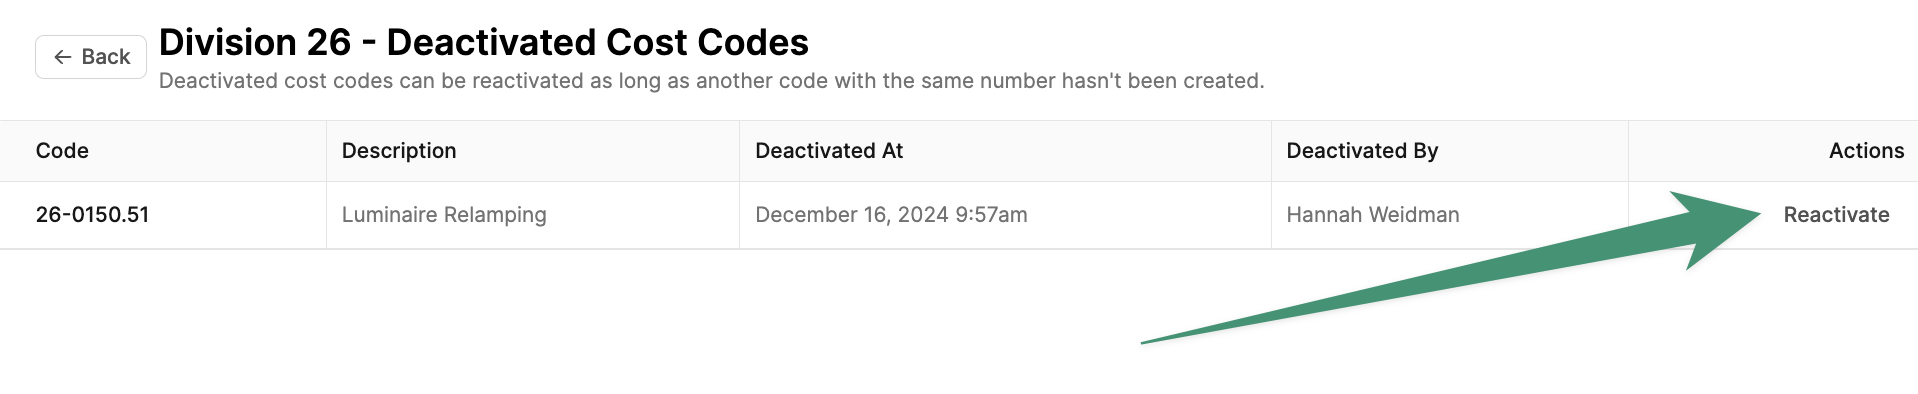Click the Back label text
This screenshot has width=1918, height=394.
click(106, 57)
